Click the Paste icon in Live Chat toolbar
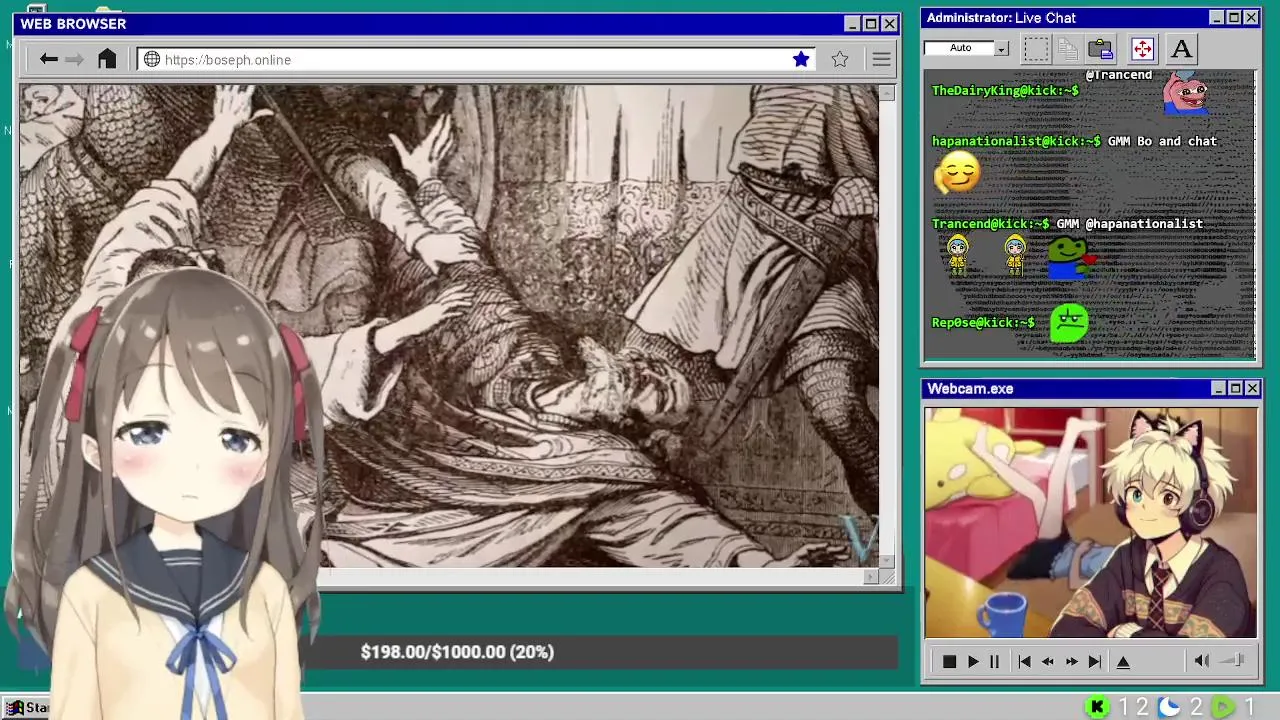The width and height of the screenshot is (1280, 720). point(1101,48)
